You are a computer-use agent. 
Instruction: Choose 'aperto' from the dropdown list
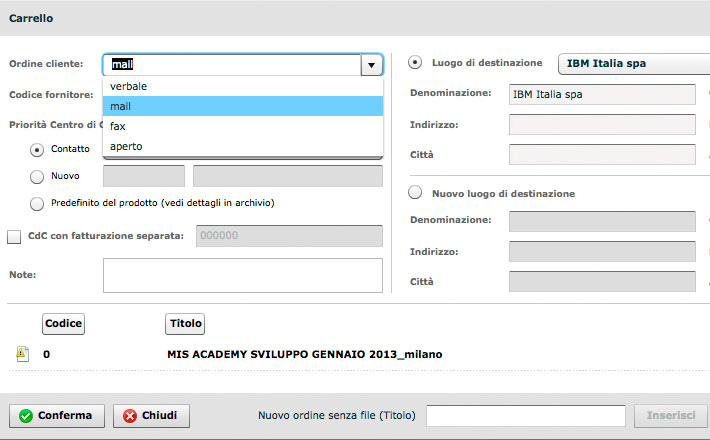pyautogui.click(x=243, y=146)
